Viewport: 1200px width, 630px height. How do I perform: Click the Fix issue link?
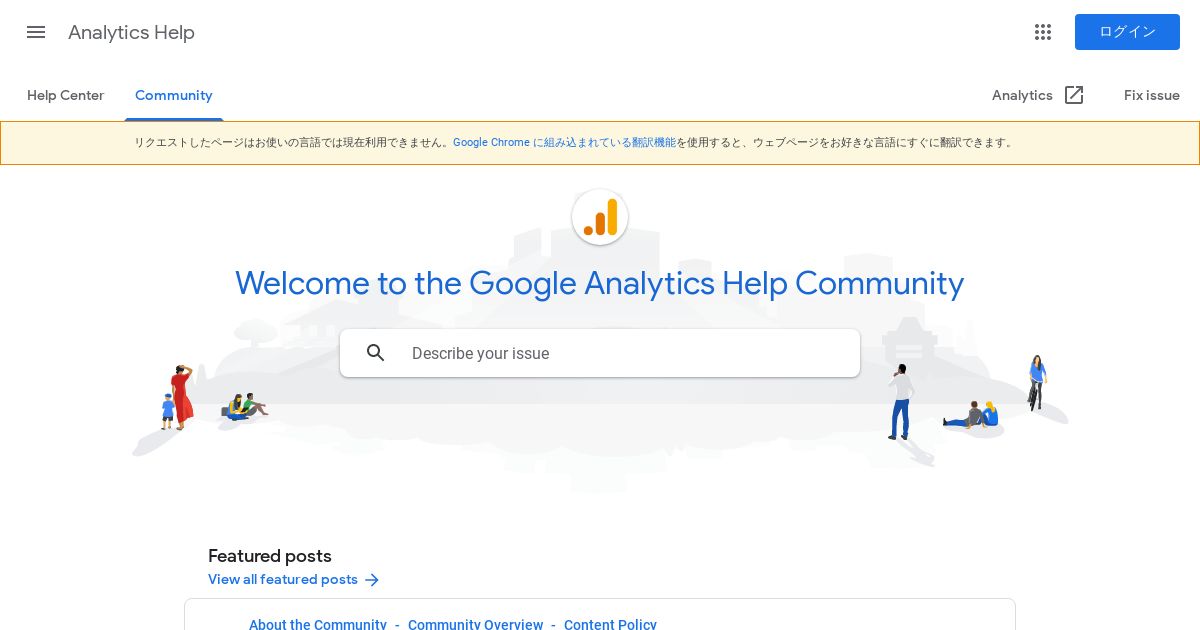[1152, 95]
